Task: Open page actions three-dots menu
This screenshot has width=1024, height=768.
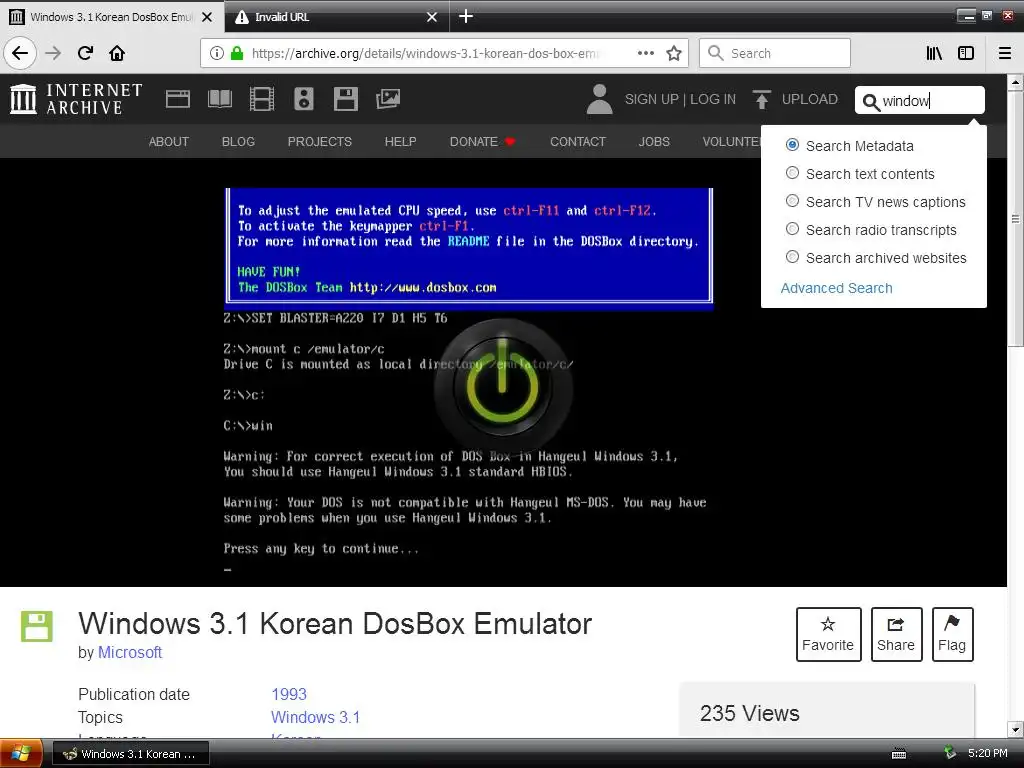Action: (646, 53)
